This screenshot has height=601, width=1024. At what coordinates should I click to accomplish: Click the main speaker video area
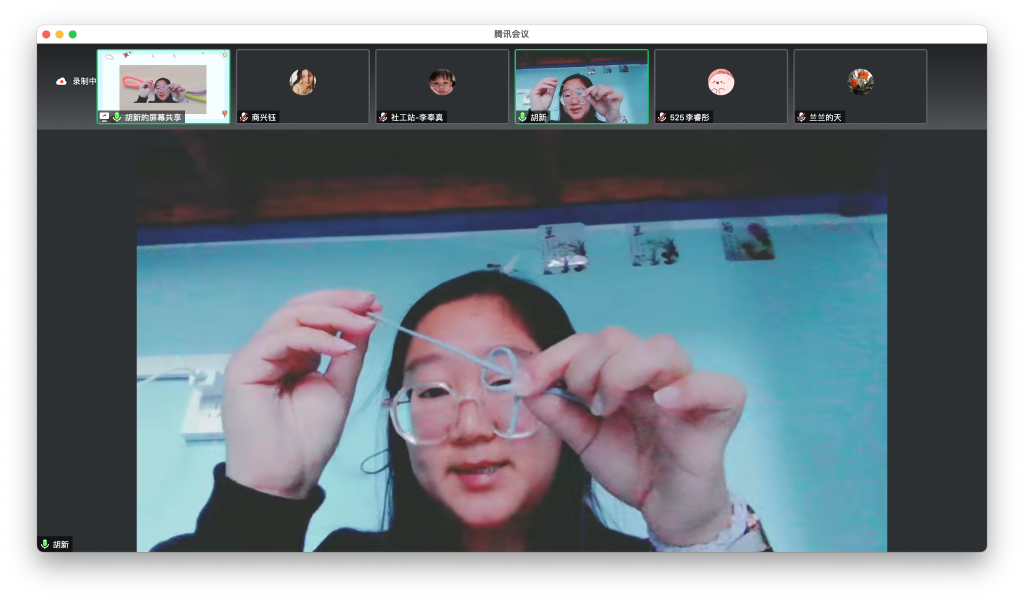pyautogui.click(x=511, y=340)
